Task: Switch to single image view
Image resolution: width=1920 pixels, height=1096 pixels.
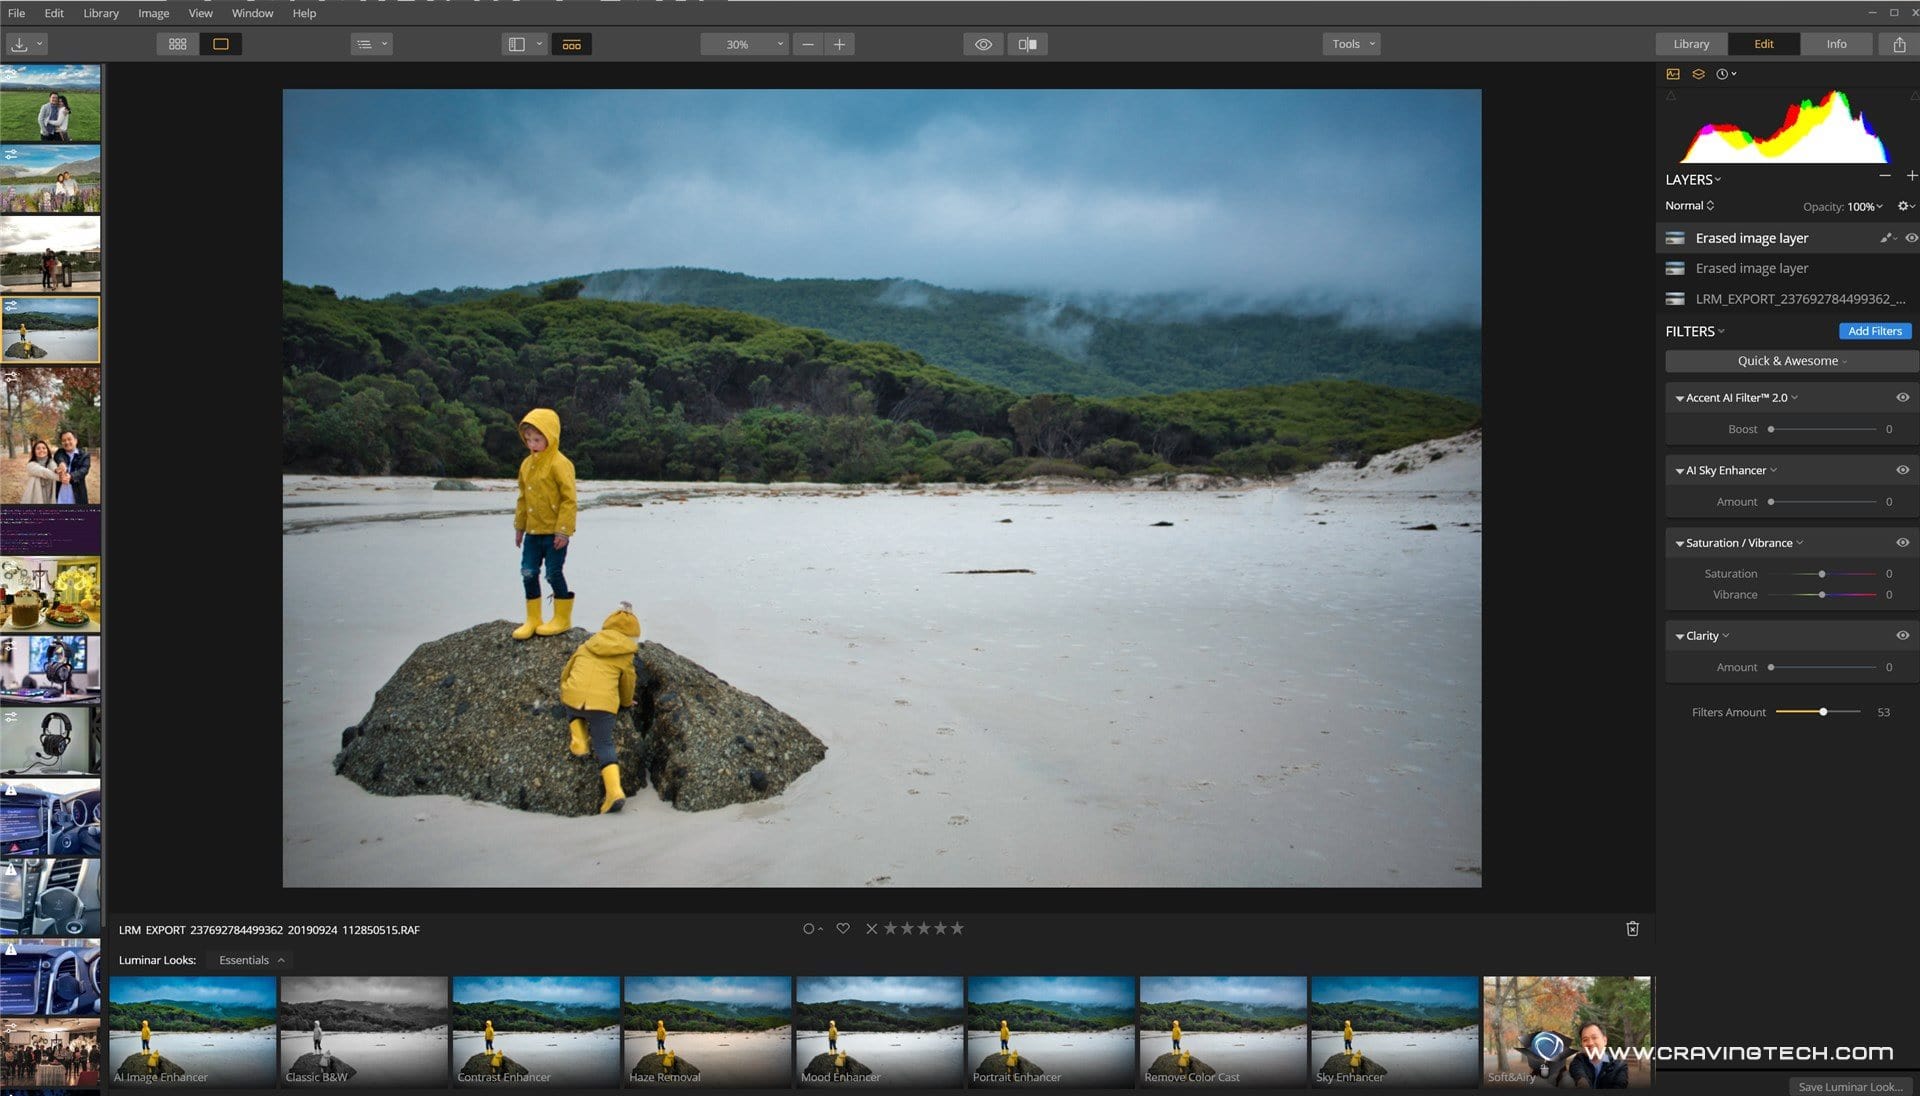Action: coord(221,44)
